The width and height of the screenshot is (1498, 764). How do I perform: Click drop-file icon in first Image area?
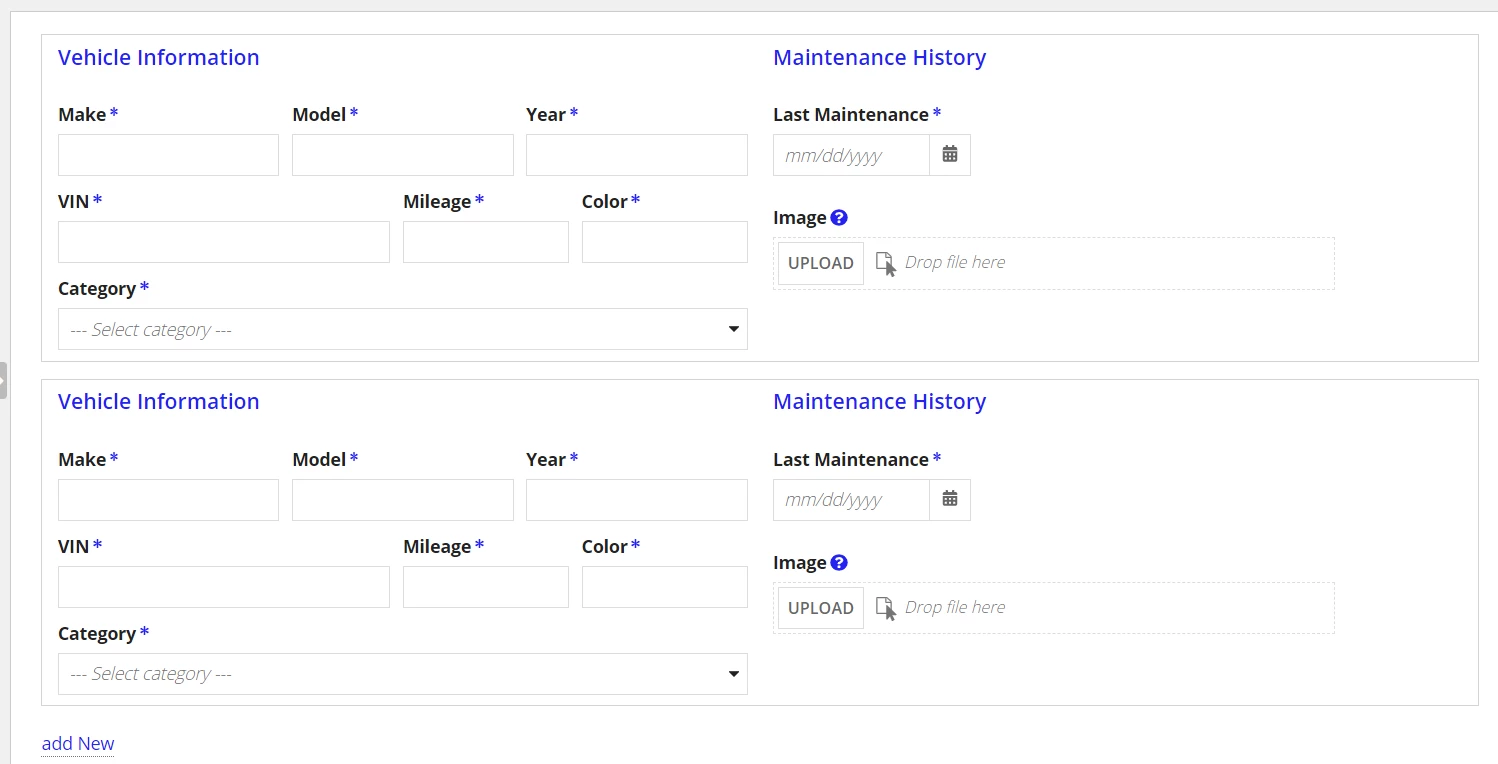[886, 263]
